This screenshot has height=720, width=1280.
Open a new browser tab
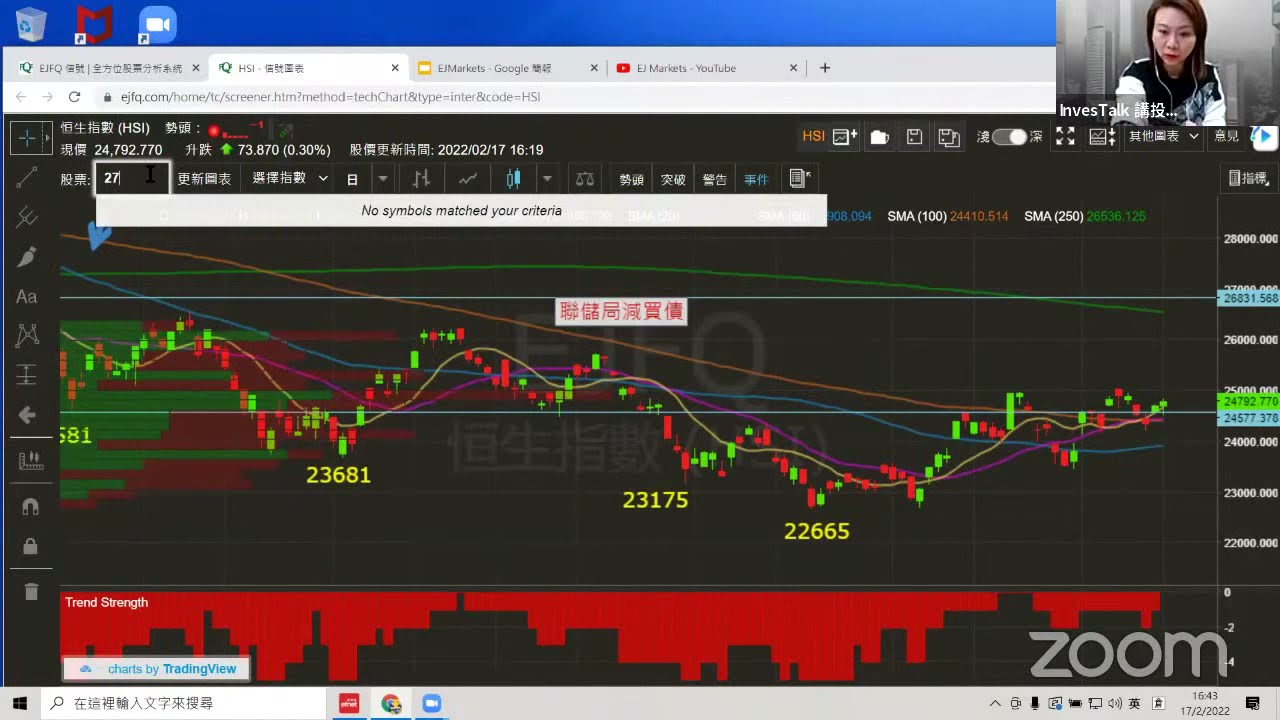[825, 68]
